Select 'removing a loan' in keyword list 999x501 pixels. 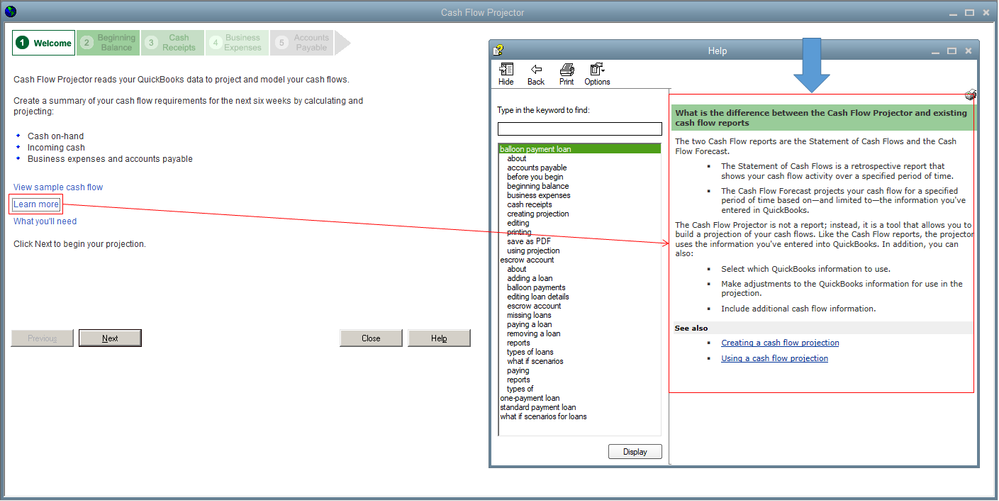(x=534, y=334)
